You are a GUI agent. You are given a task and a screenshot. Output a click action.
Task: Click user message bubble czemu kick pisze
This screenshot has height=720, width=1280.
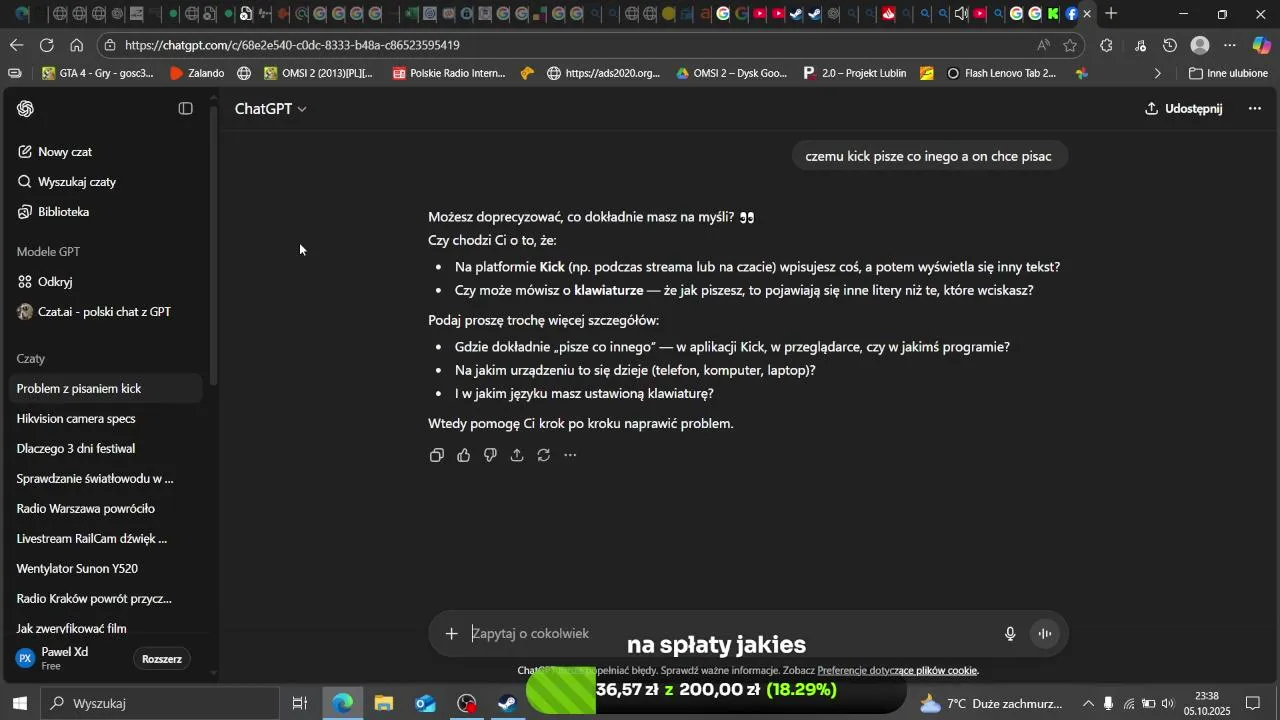click(x=929, y=156)
